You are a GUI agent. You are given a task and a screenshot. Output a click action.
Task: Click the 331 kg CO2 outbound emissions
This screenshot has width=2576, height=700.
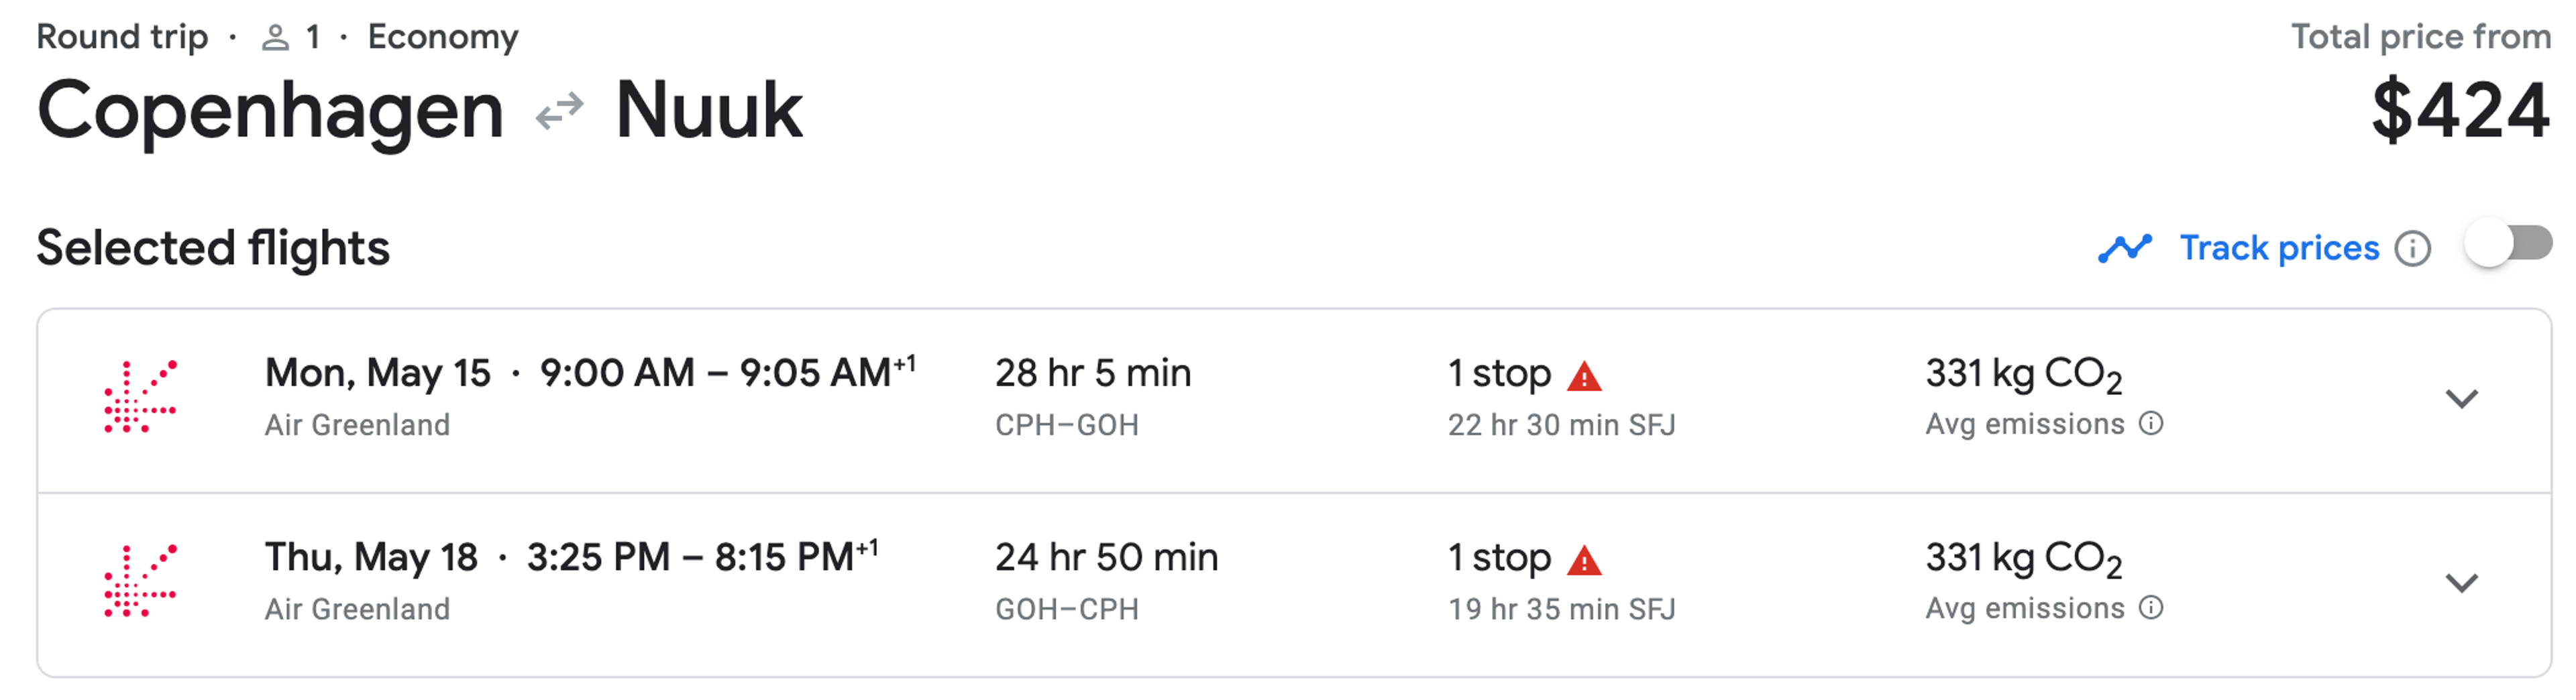pos(2023,375)
